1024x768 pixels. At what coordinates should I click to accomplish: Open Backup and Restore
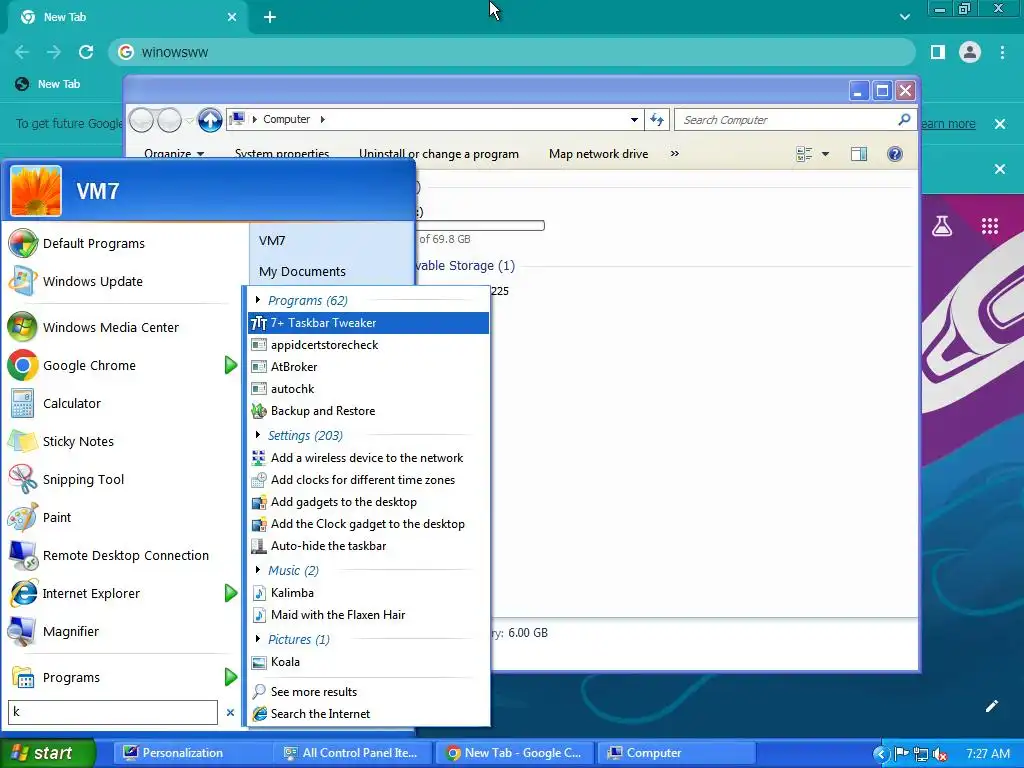click(x=368, y=411)
